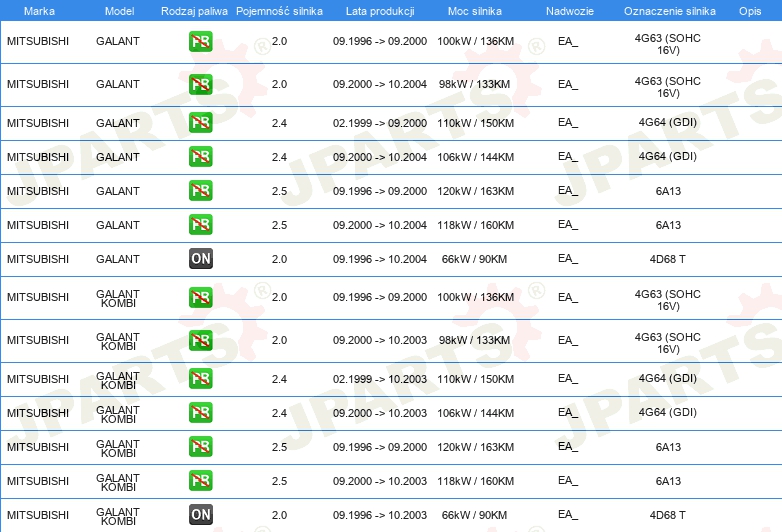The width and height of the screenshot is (782, 532).
Task: Click EA_ body code for Galant diesel row
Action: pyautogui.click(x=568, y=259)
